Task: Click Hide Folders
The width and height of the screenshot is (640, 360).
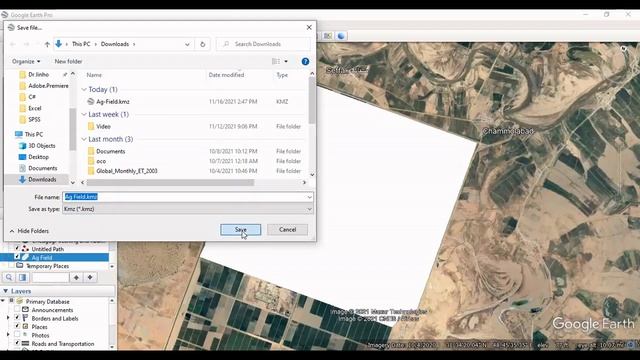Action: (29, 231)
